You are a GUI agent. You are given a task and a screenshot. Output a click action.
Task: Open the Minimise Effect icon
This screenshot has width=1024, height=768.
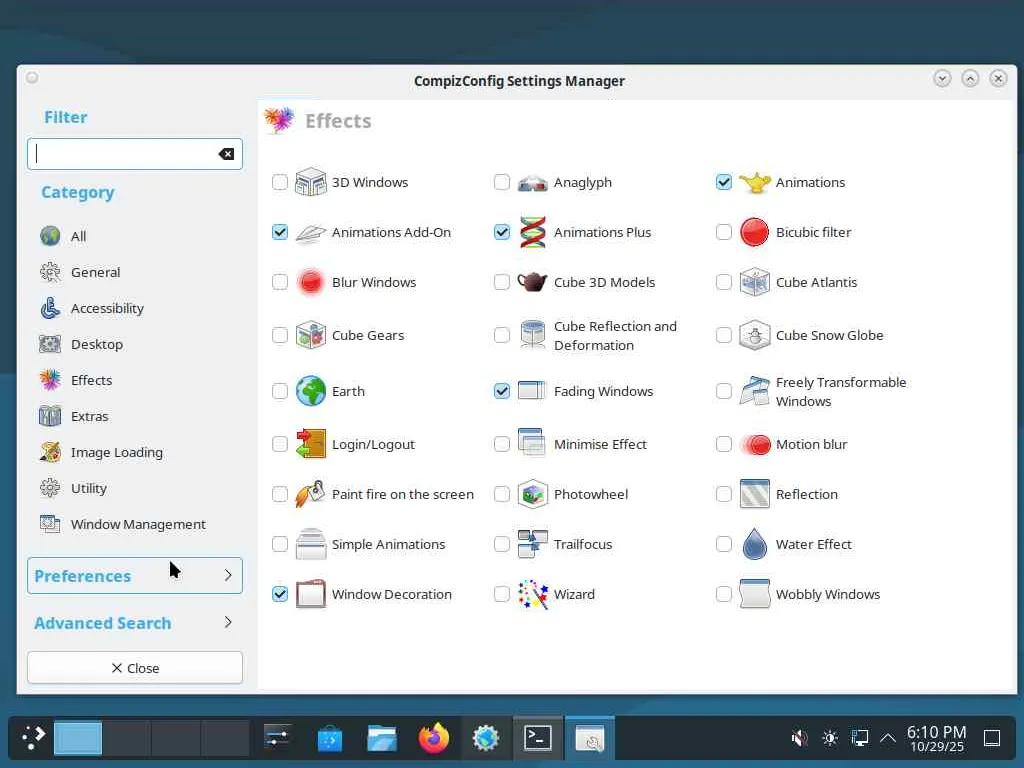[x=532, y=444]
